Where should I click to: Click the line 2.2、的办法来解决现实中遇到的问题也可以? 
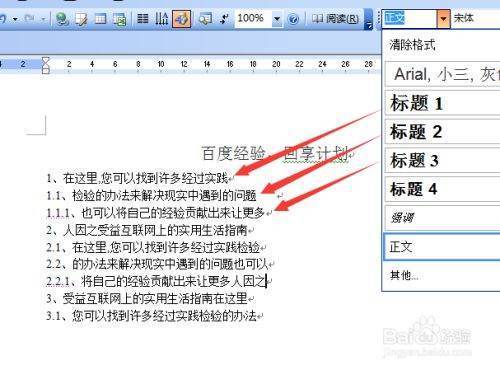tap(157, 264)
